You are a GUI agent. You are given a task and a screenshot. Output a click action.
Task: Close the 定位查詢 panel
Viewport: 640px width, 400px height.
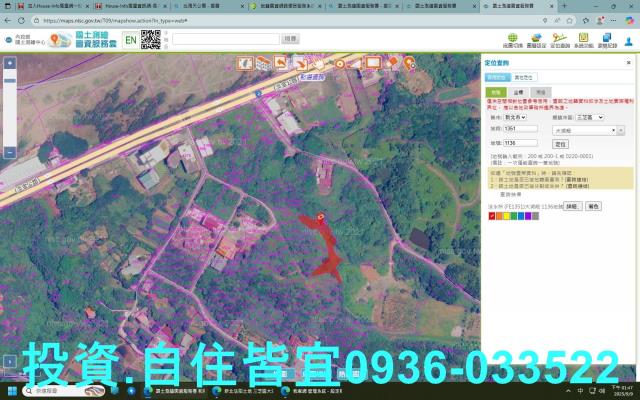tap(627, 63)
